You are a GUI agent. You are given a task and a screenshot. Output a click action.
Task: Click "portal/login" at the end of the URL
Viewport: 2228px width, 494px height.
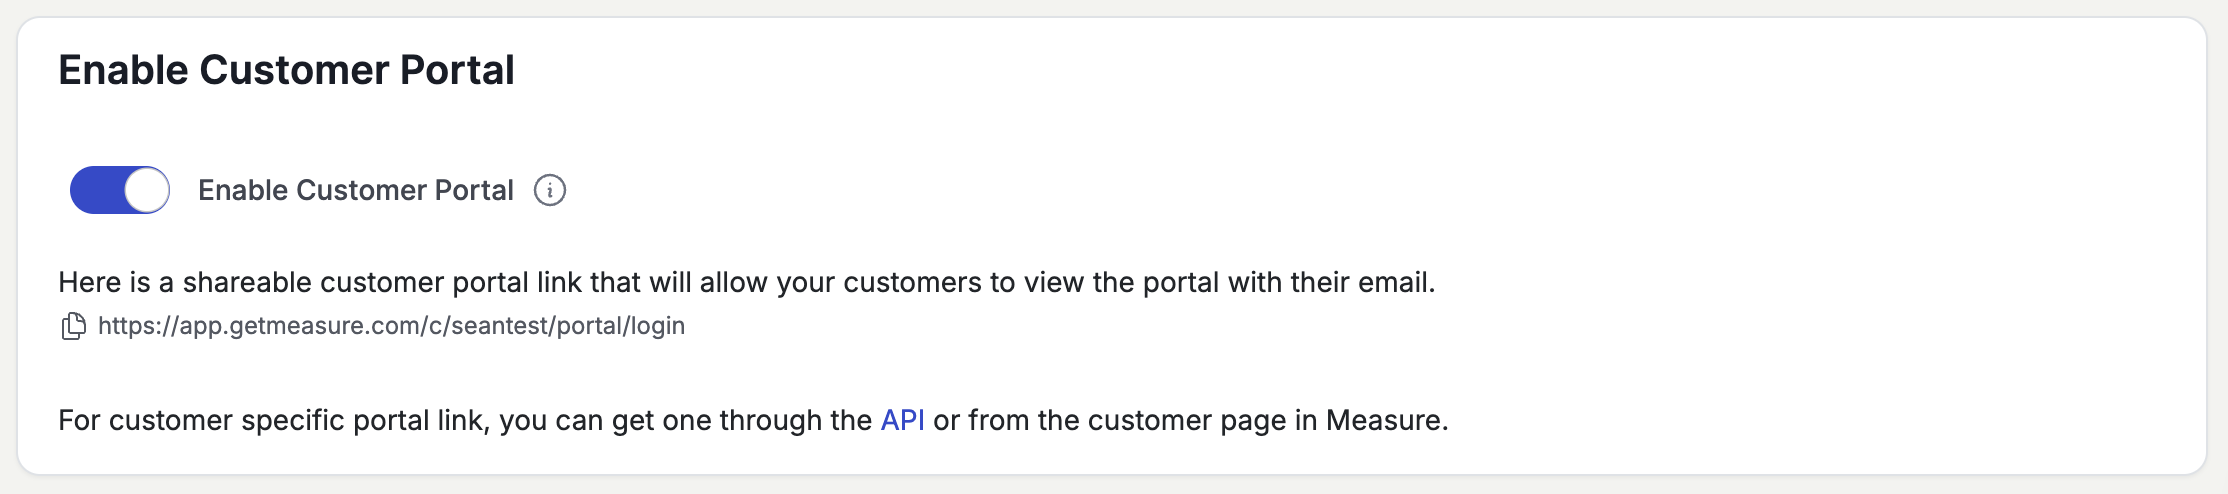[x=620, y=326]
